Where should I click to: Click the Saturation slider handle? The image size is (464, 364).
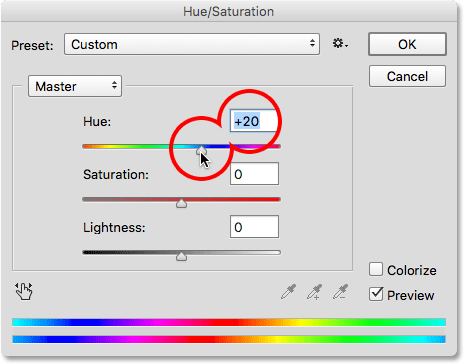tap(181, 203)
